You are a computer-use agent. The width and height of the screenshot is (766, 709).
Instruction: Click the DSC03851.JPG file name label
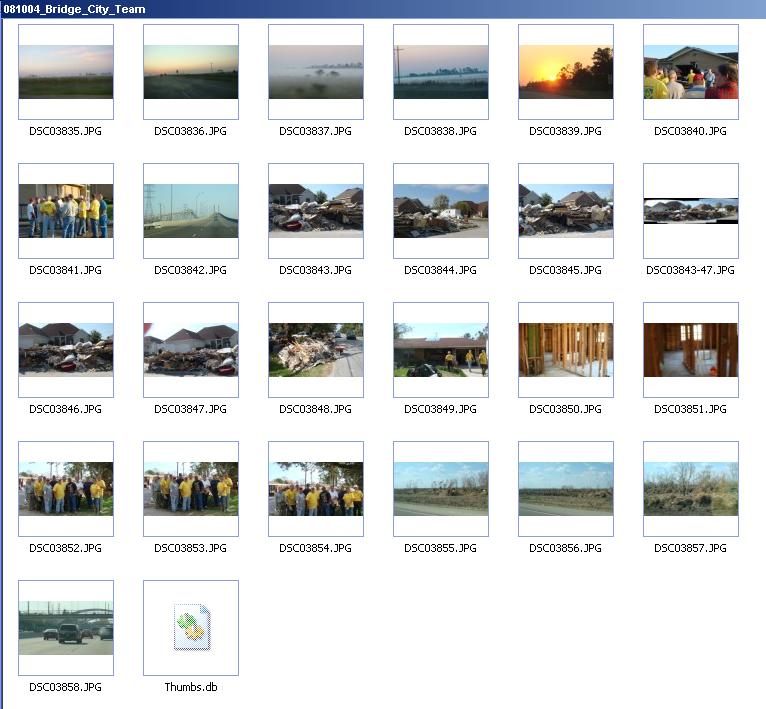click(x=691, y=409)
